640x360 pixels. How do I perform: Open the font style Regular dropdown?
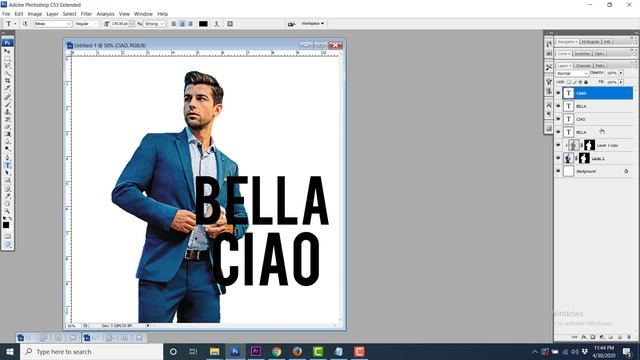[x=96, y=24]
